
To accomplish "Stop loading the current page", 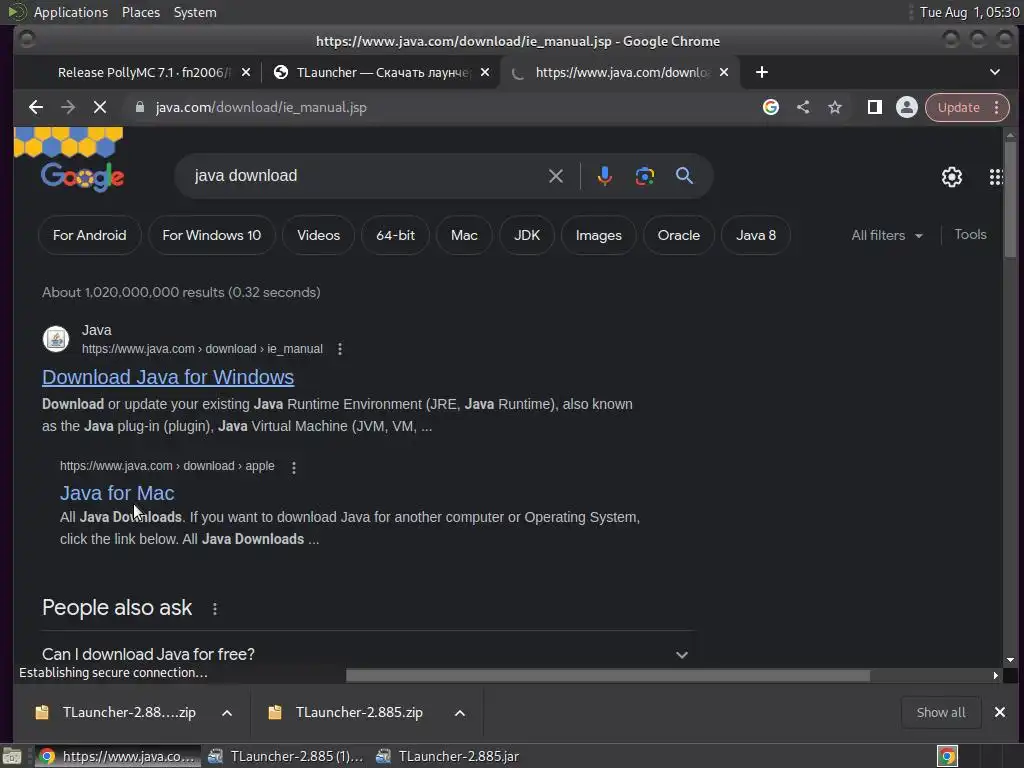I will (x=100, y=107).
